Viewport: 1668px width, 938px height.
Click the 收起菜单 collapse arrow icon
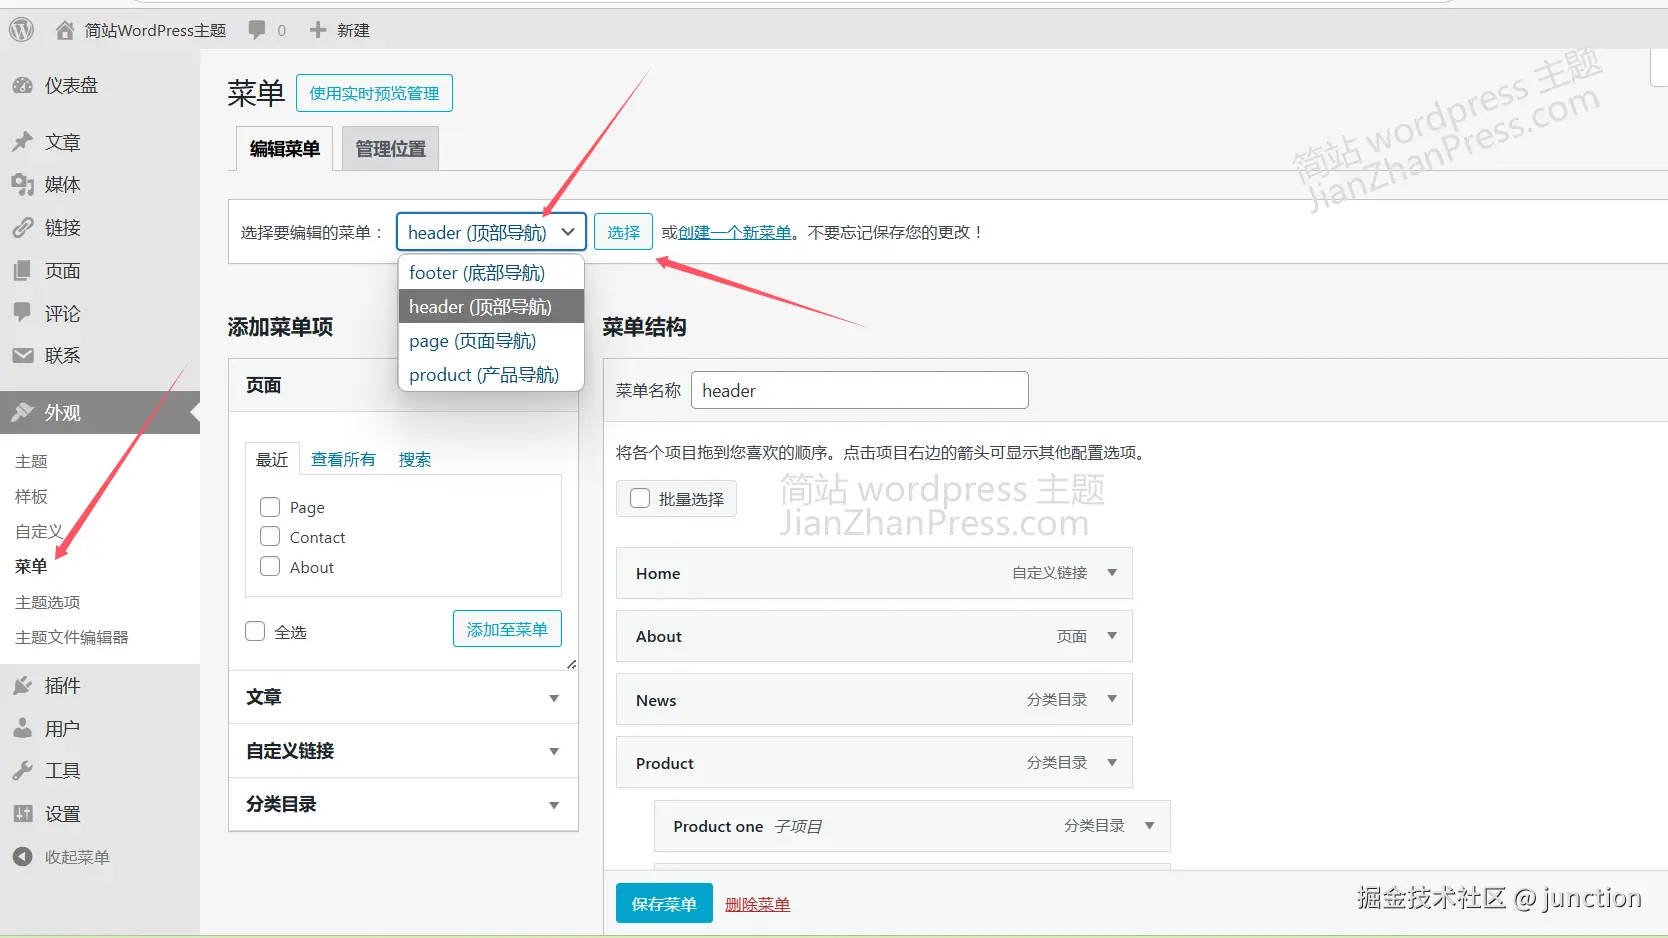tap(23, 857)
